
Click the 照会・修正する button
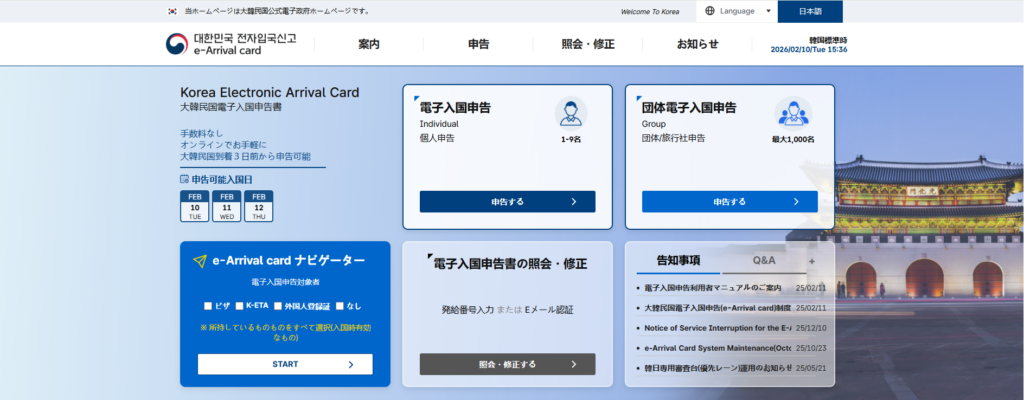tap(507, 364)
